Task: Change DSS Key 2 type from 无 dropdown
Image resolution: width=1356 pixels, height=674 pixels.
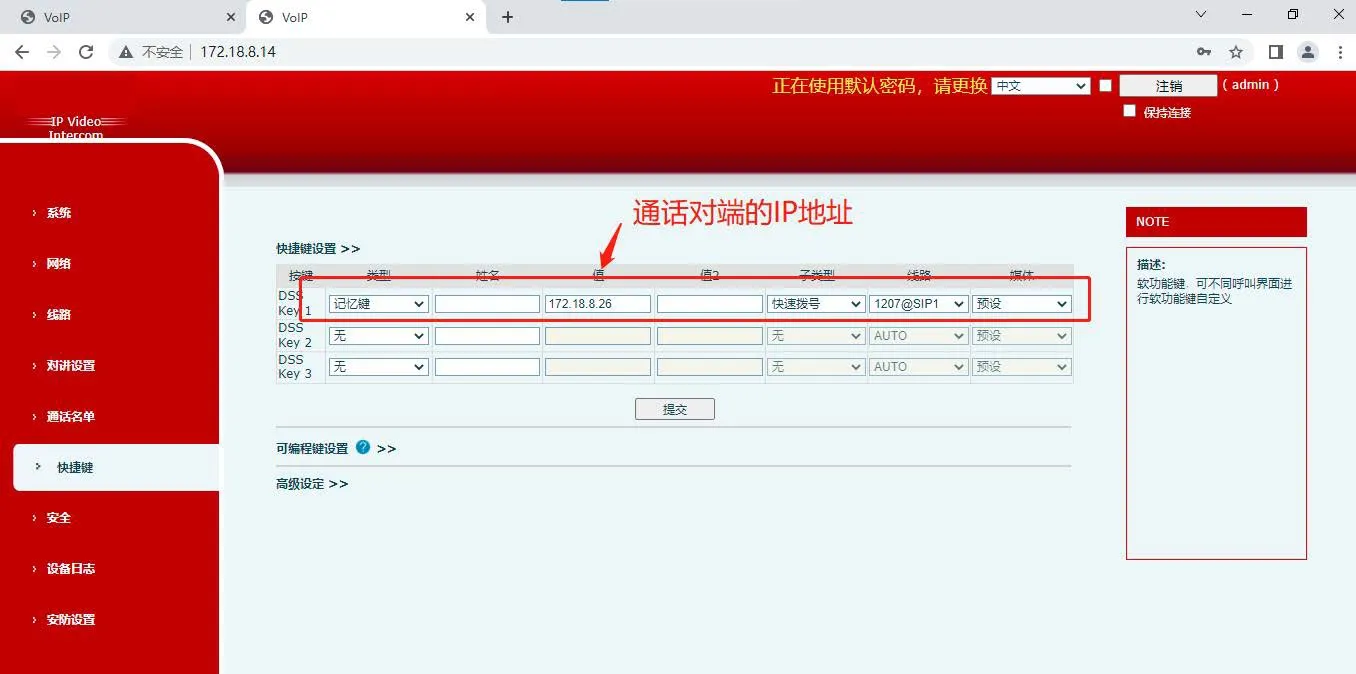Action: [378, 335]
